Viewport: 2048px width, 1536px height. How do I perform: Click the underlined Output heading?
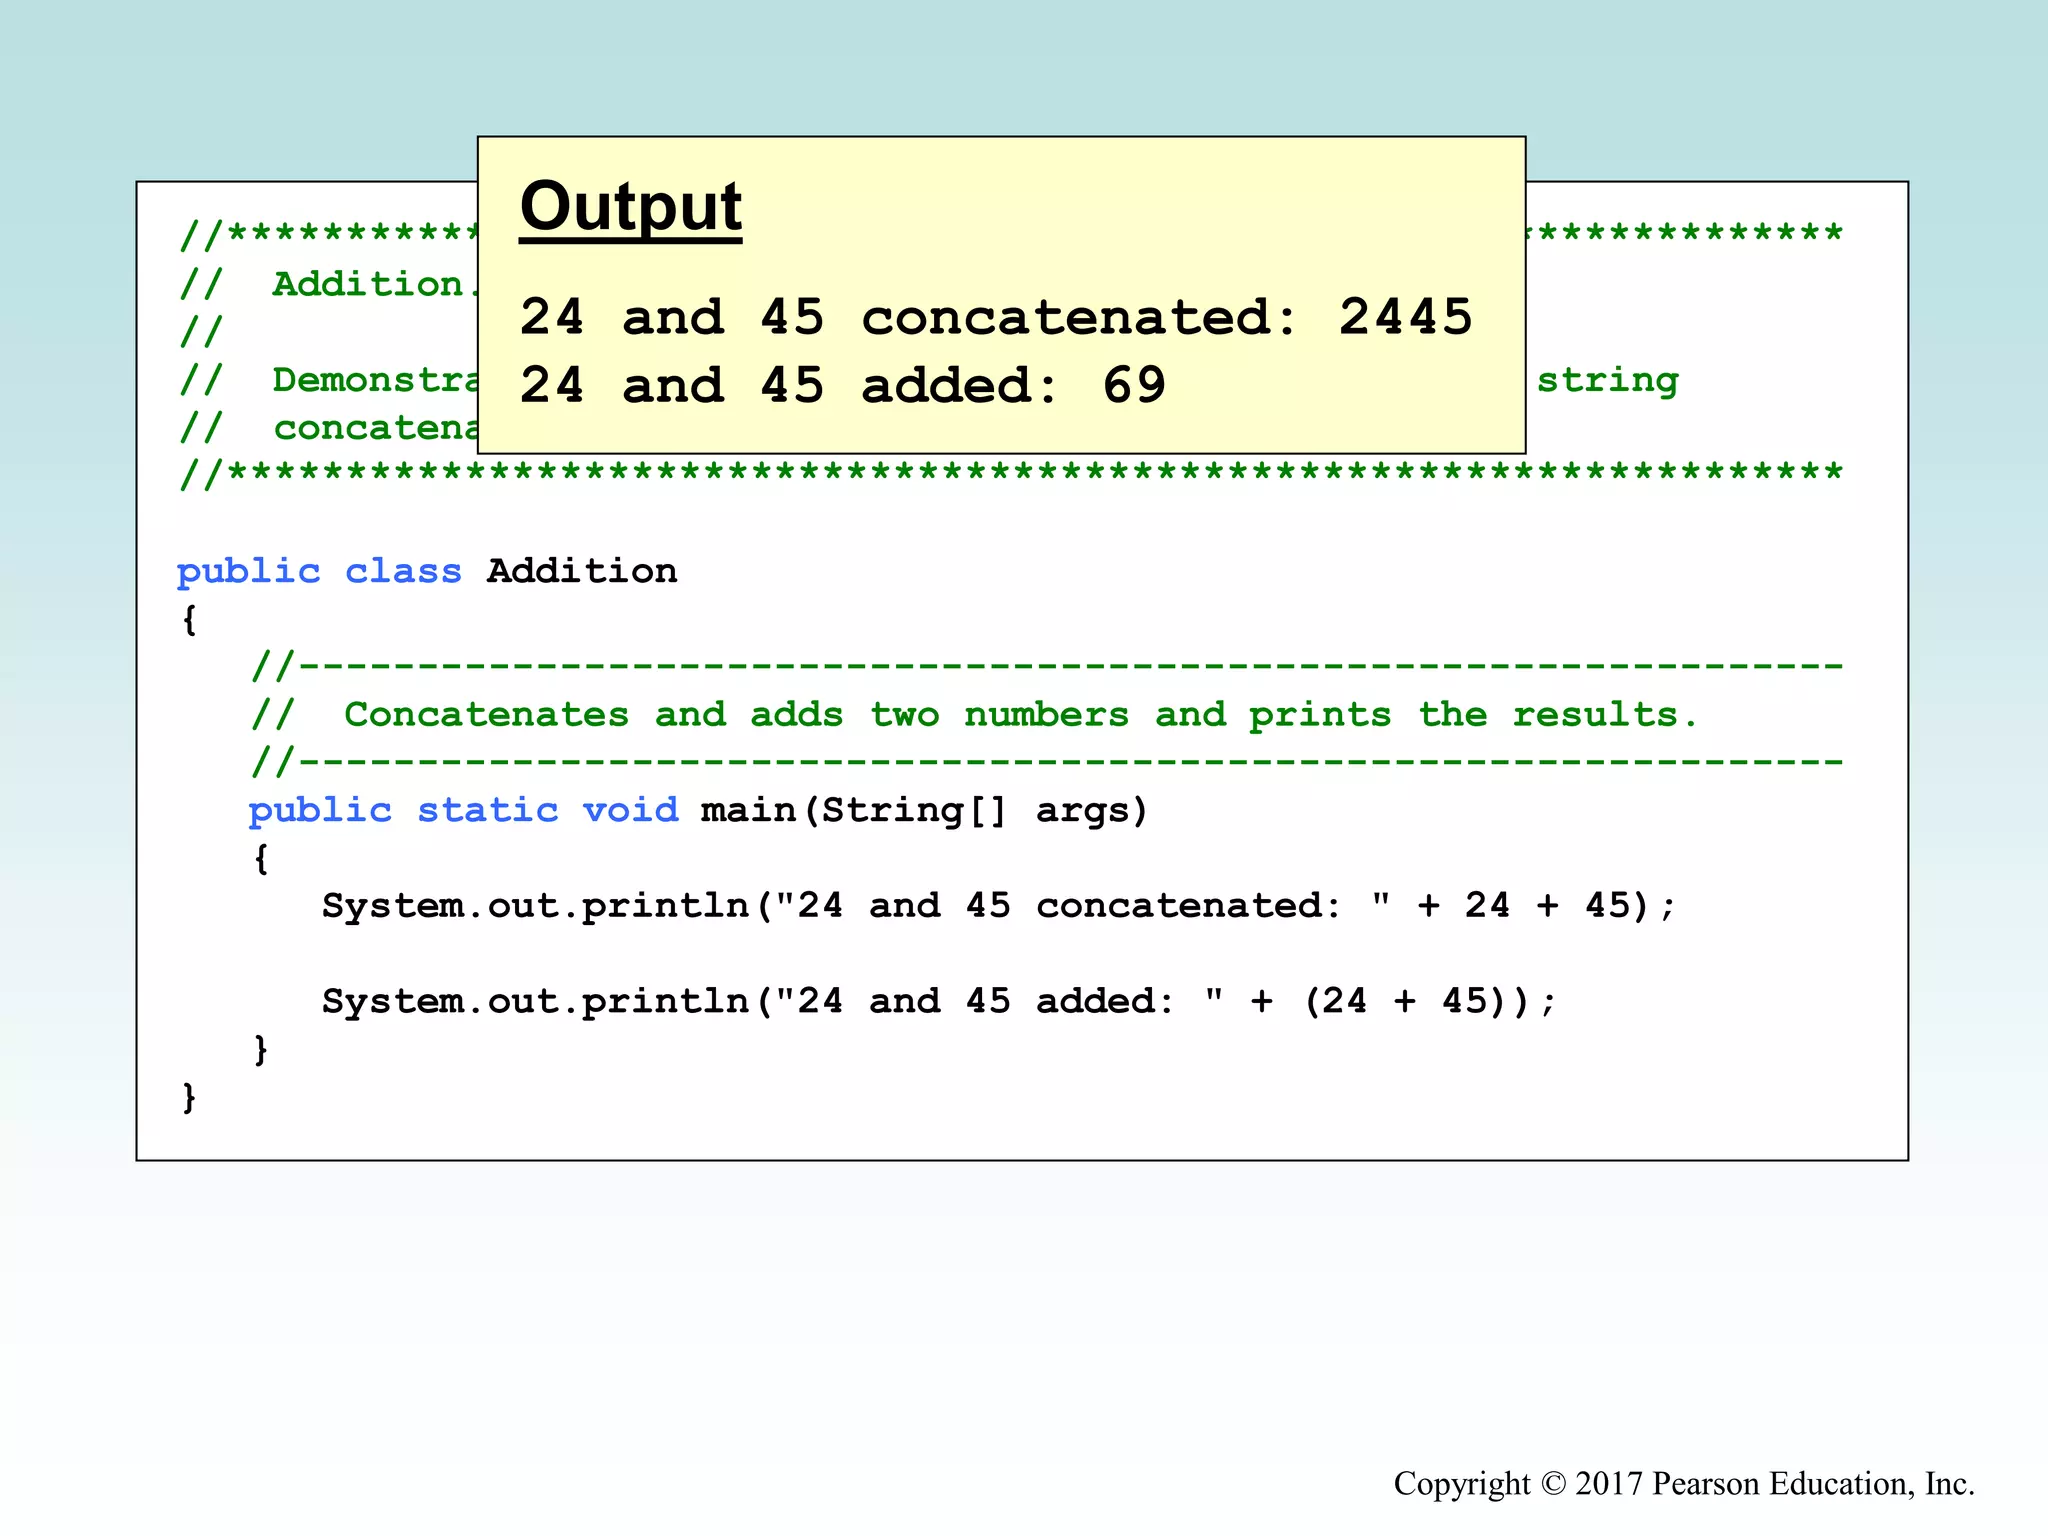[631, 208]
